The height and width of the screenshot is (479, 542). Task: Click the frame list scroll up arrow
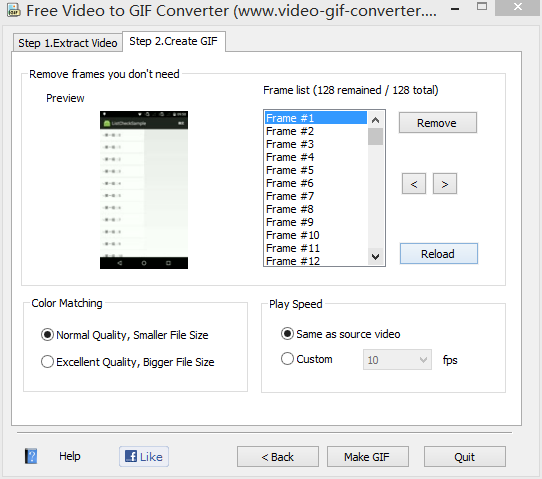click(375, 120)
